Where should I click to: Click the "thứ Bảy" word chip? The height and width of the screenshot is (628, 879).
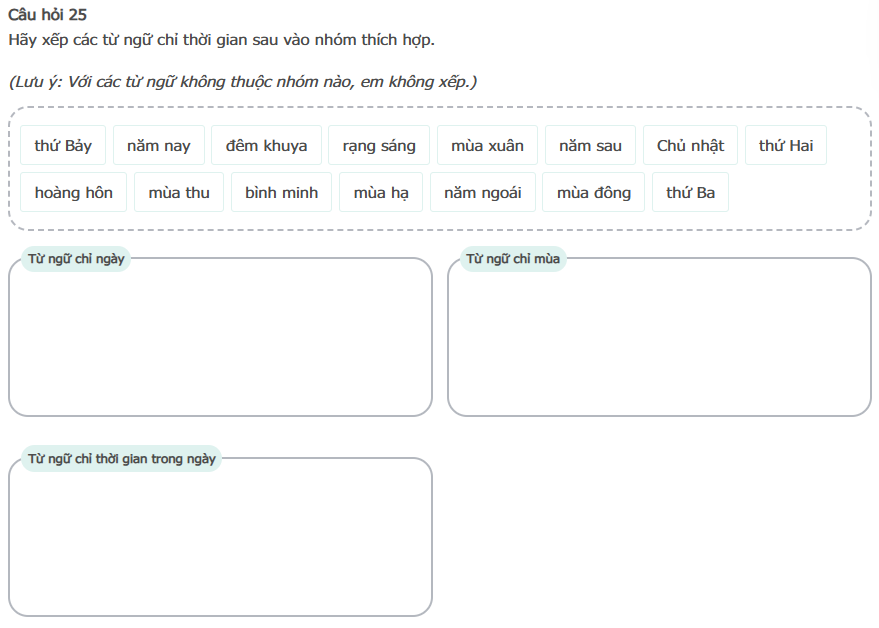pos(63,146)
